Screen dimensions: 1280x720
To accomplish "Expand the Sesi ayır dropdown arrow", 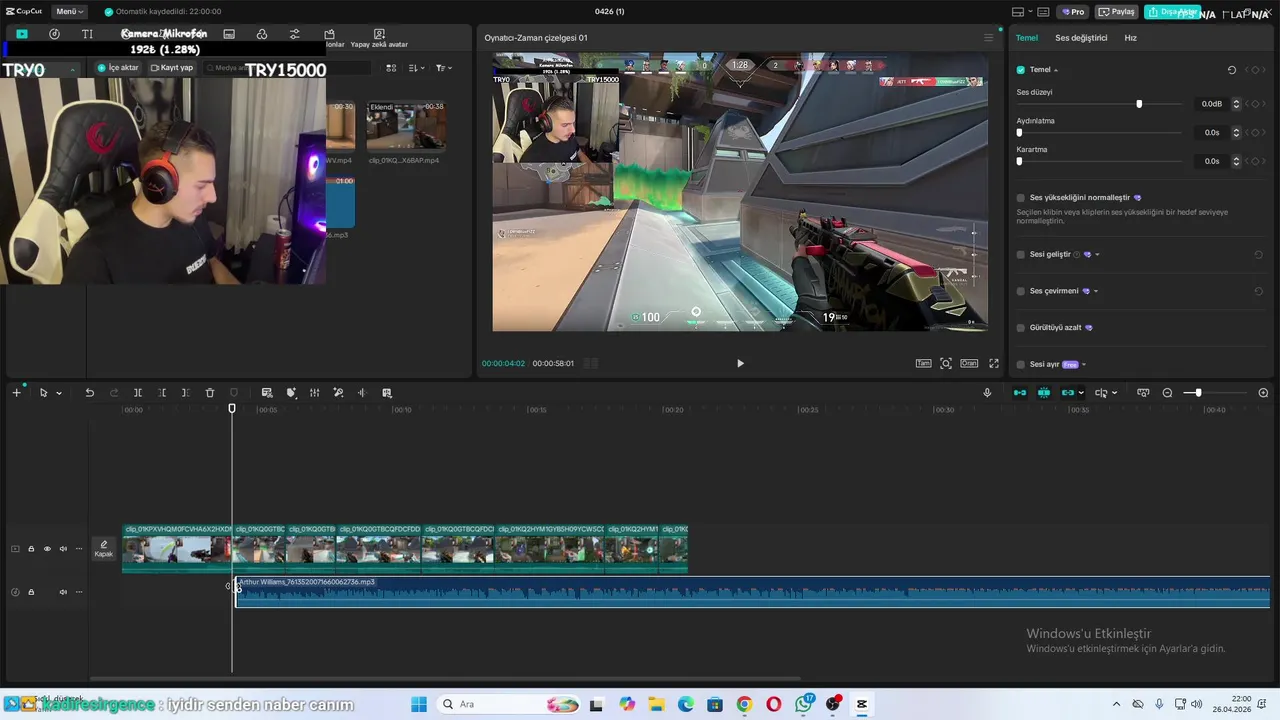I will 1084,365.
